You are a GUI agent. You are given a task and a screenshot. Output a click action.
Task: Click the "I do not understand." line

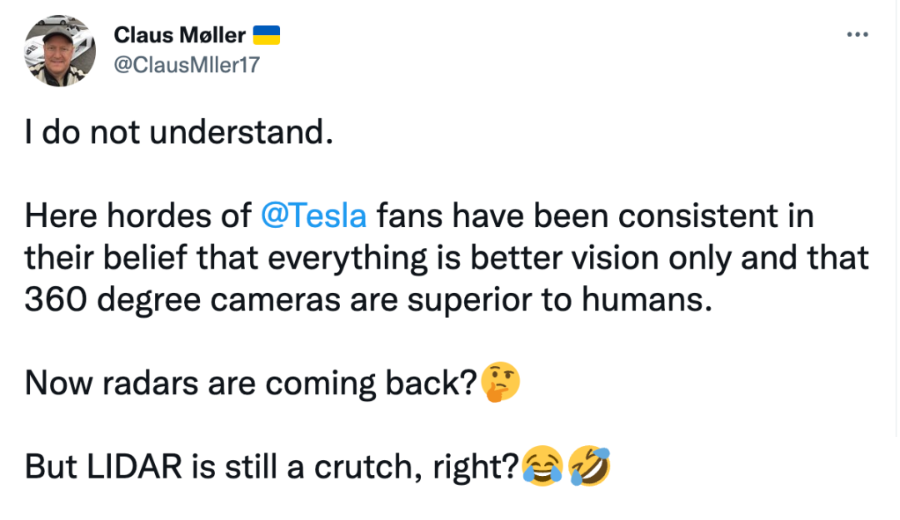179,133
